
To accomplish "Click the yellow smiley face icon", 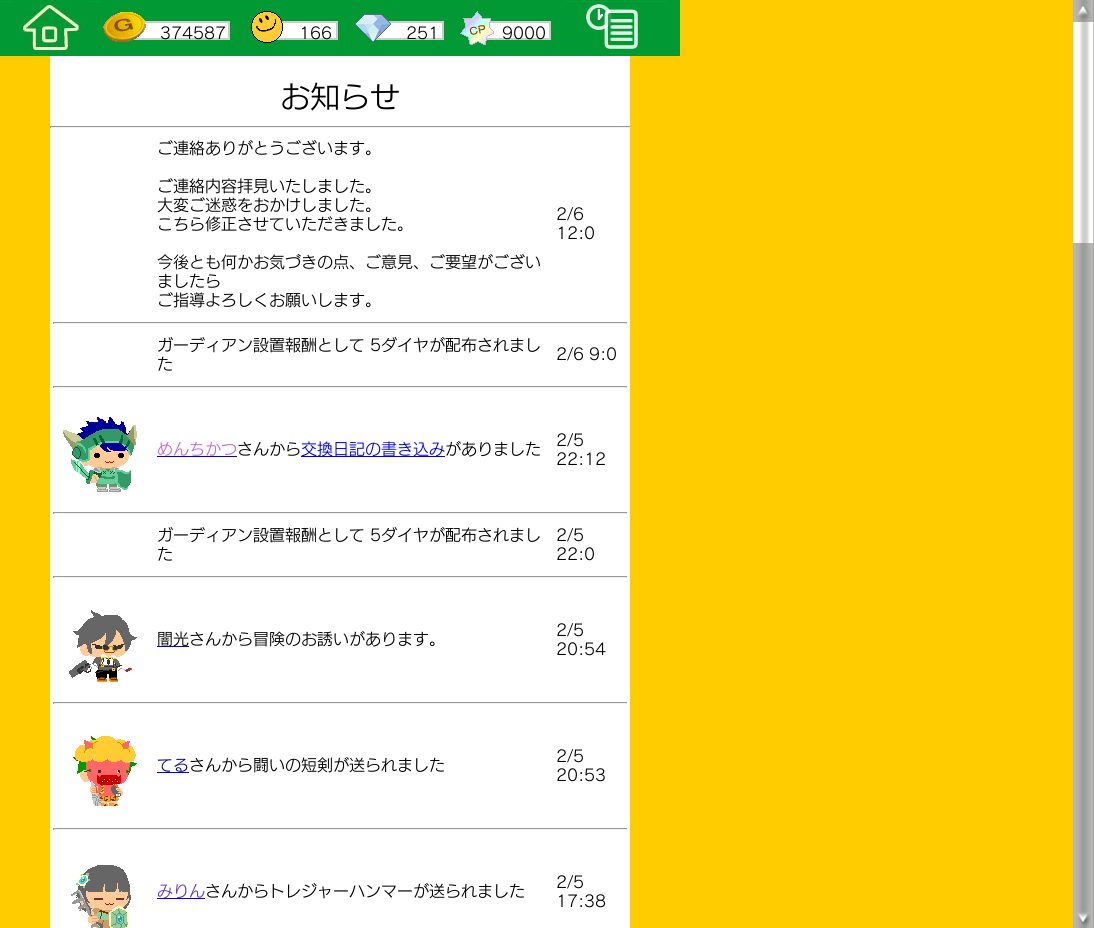I will [267, 27].
